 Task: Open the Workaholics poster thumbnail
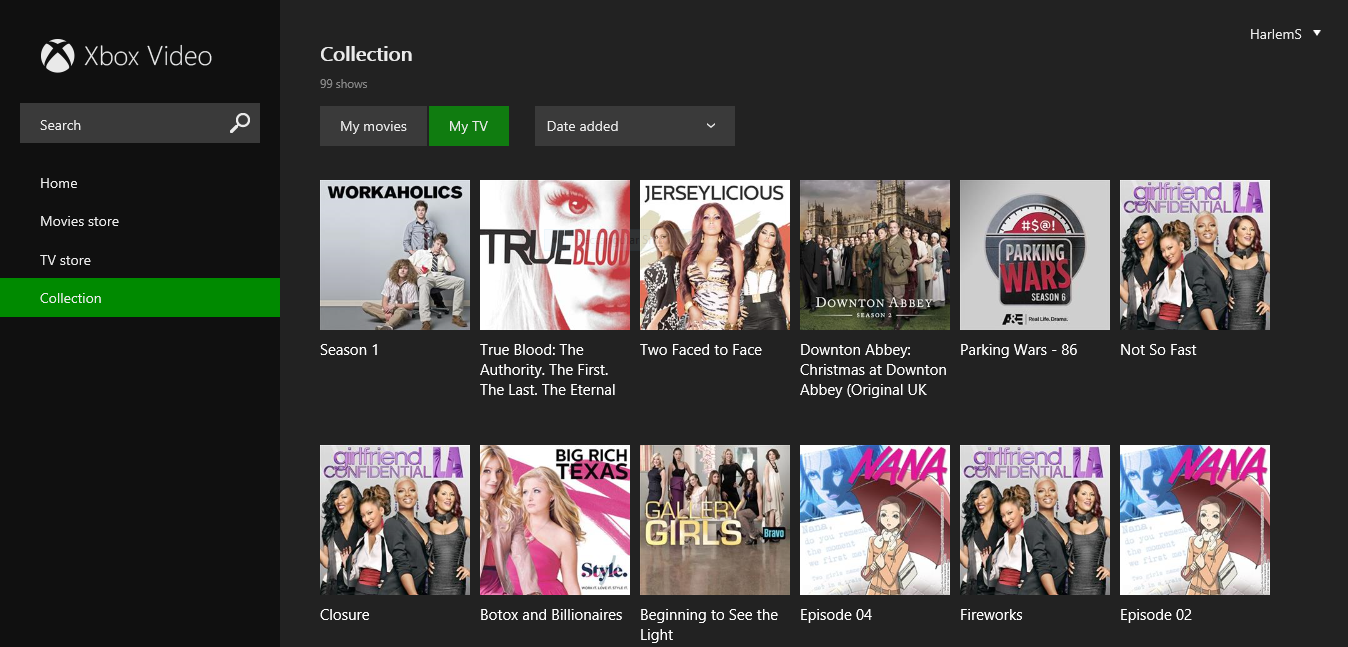pyautogui.click(x=395, y=255)
